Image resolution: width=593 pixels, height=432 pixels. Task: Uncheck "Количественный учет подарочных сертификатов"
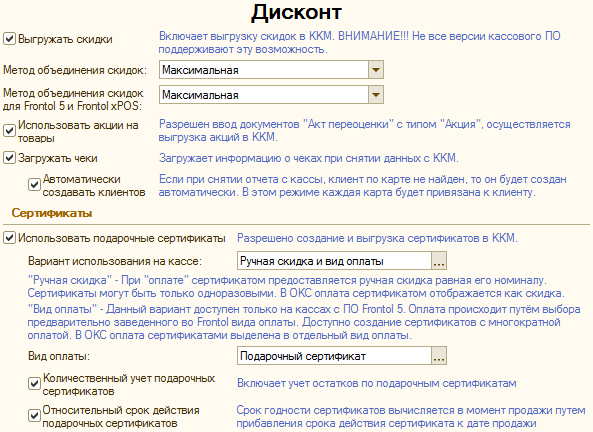pyautogui.click(x=34, y=384)
